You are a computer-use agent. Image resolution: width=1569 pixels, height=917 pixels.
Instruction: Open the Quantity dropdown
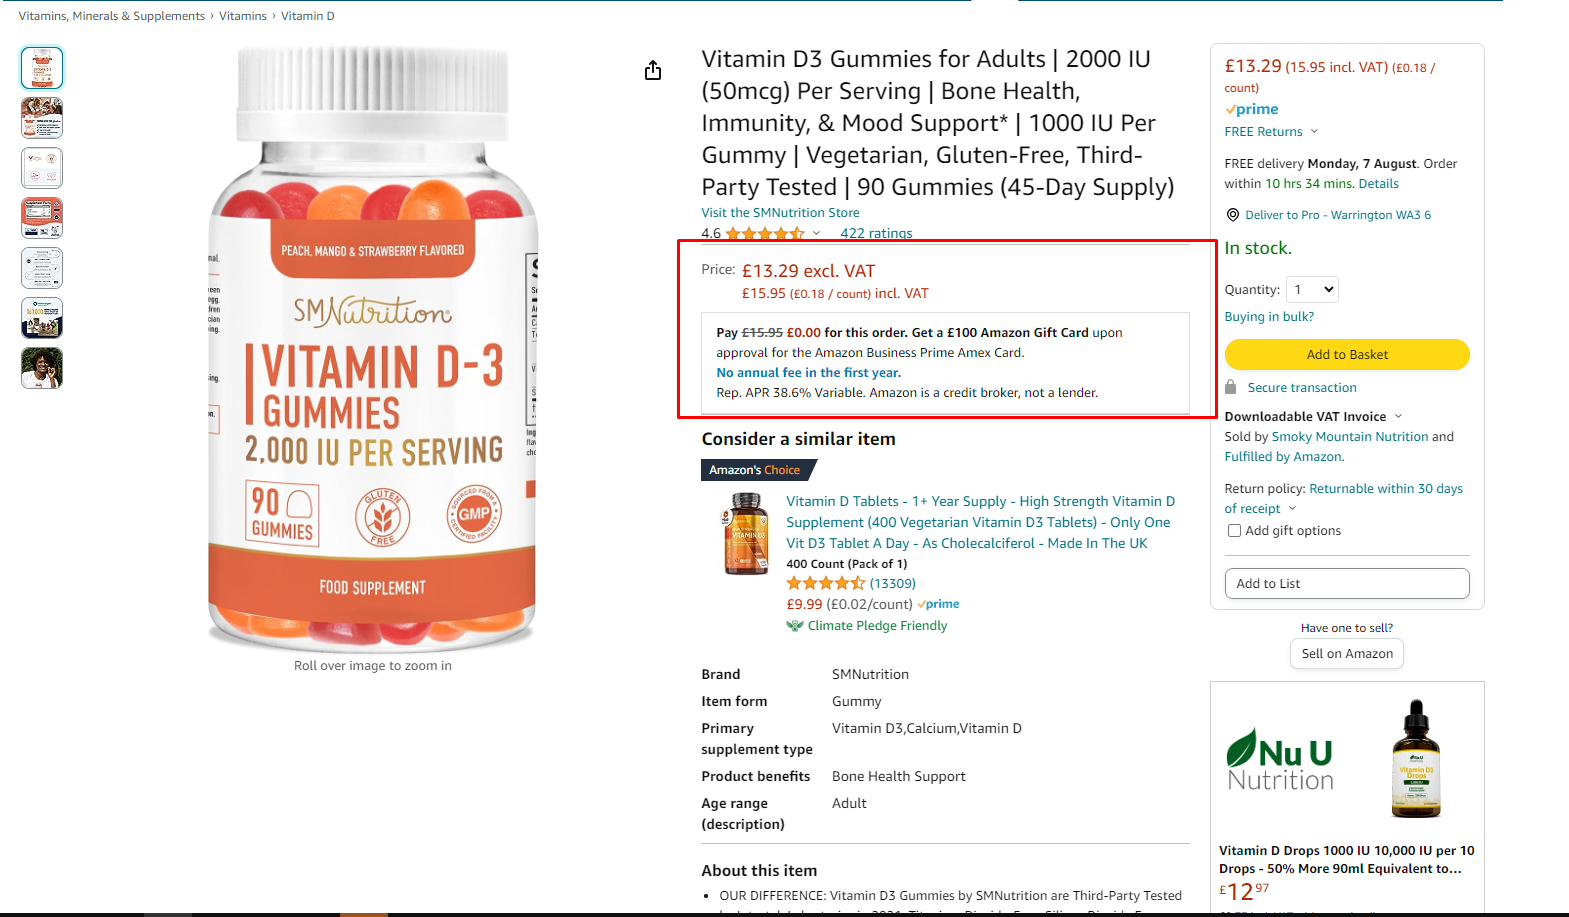[x=1312, y=290]
